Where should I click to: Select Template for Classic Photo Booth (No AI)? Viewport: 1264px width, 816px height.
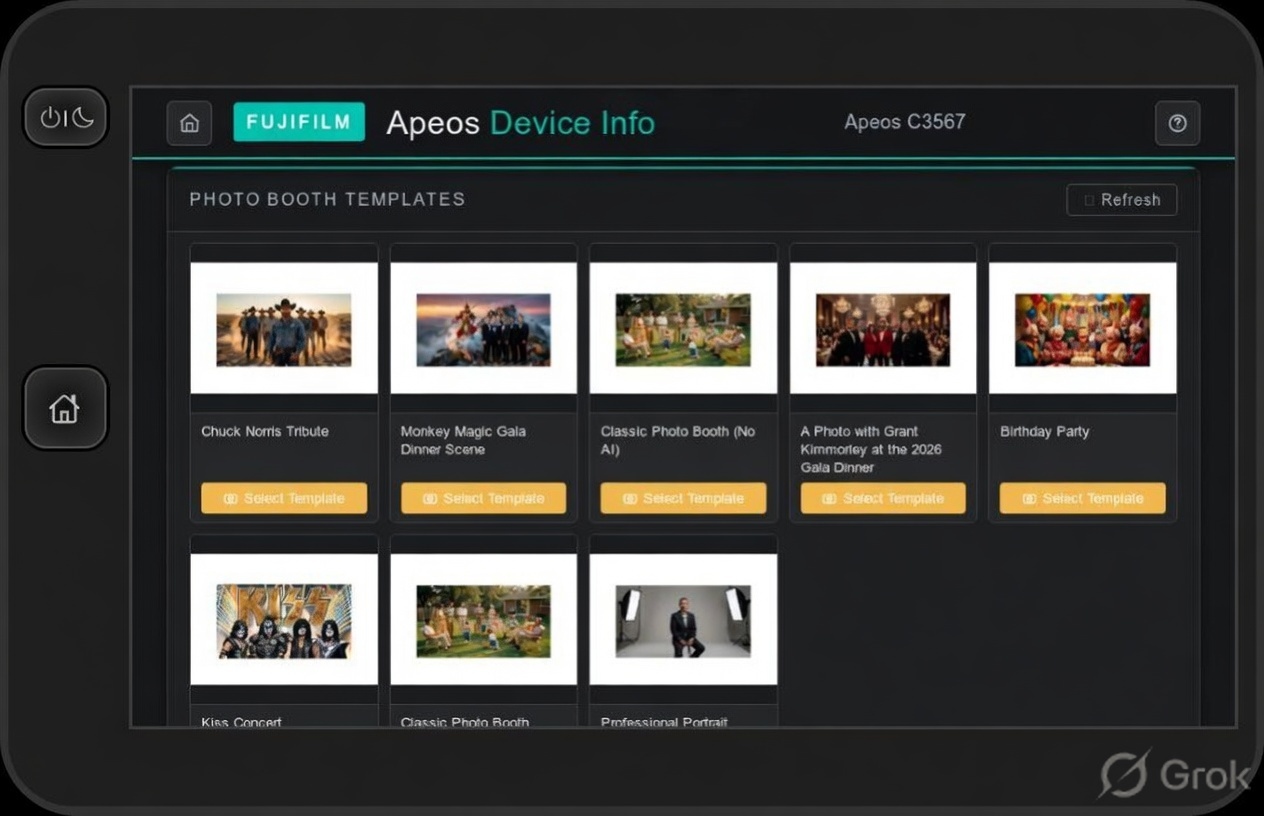click(683, 498)
